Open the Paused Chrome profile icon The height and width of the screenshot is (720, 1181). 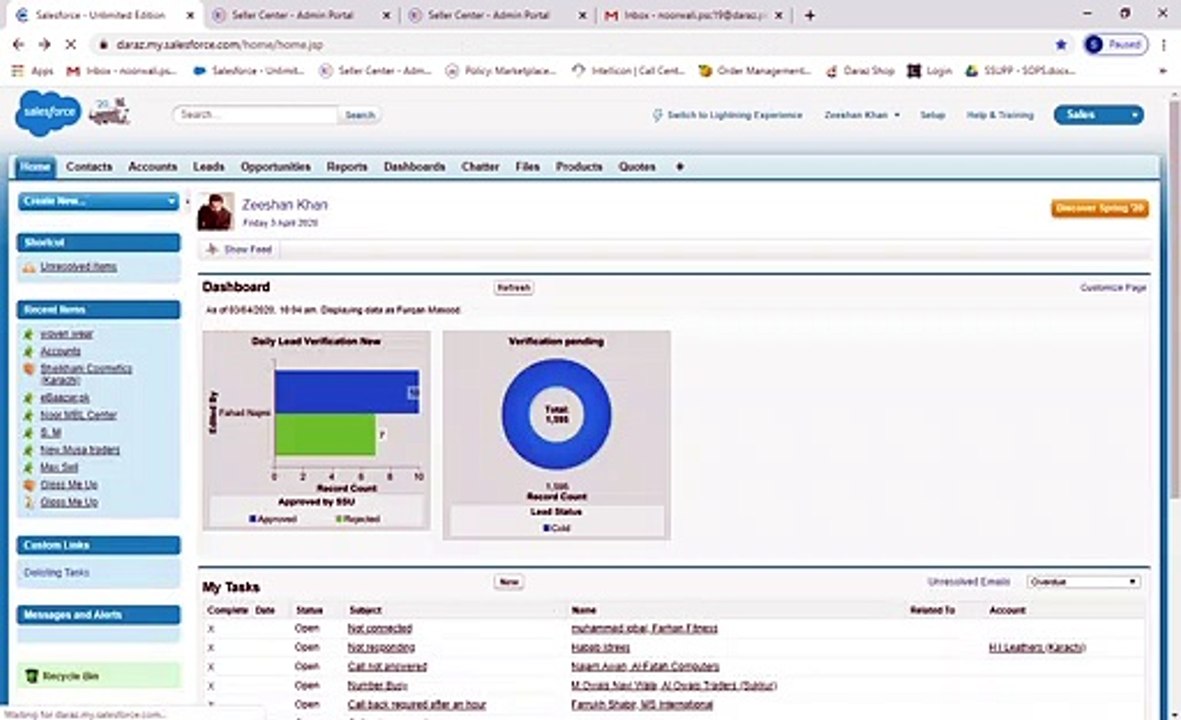point(1116,44)
